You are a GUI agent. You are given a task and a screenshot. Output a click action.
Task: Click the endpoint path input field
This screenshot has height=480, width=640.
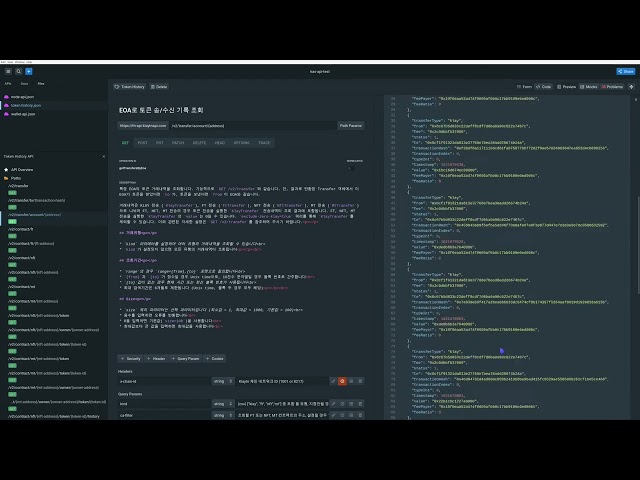pyautogui.click(x=253, y=126)
